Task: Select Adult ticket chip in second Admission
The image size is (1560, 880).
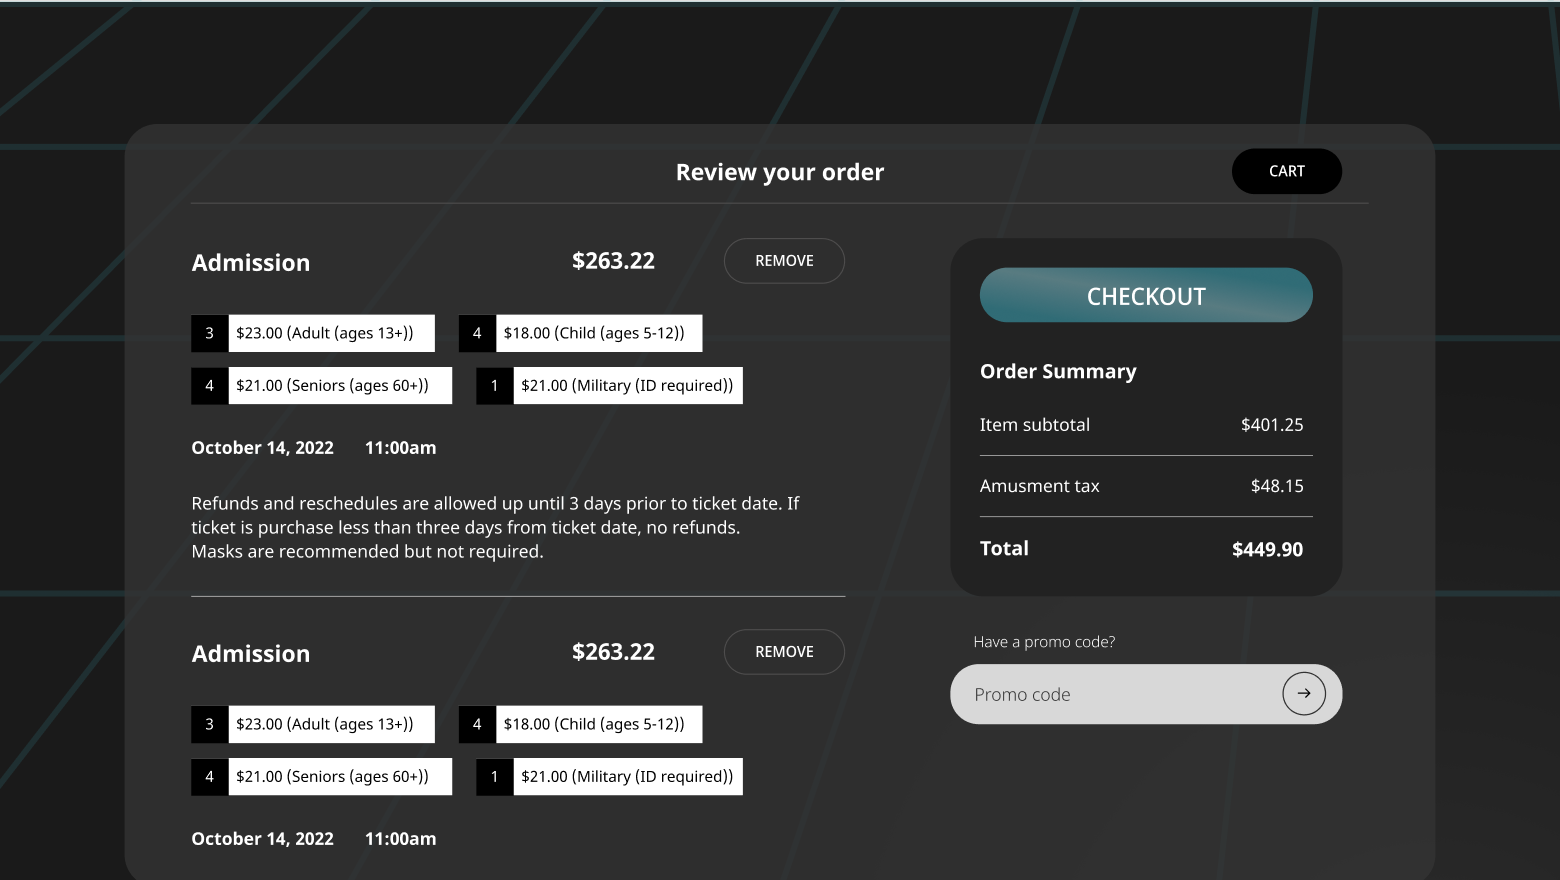Action: pyautogui.click(x=331, y=724)
